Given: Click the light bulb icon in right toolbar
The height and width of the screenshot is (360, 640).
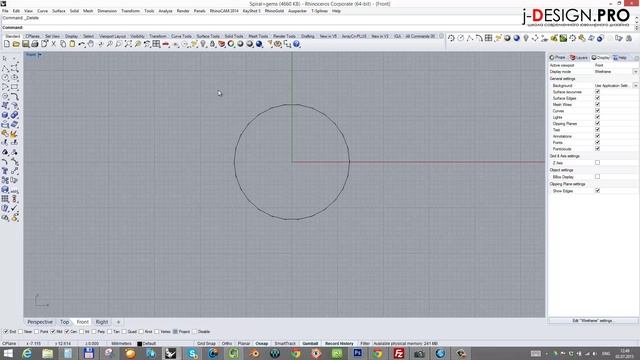Looking at the screenshot, I should pos(526,38).
